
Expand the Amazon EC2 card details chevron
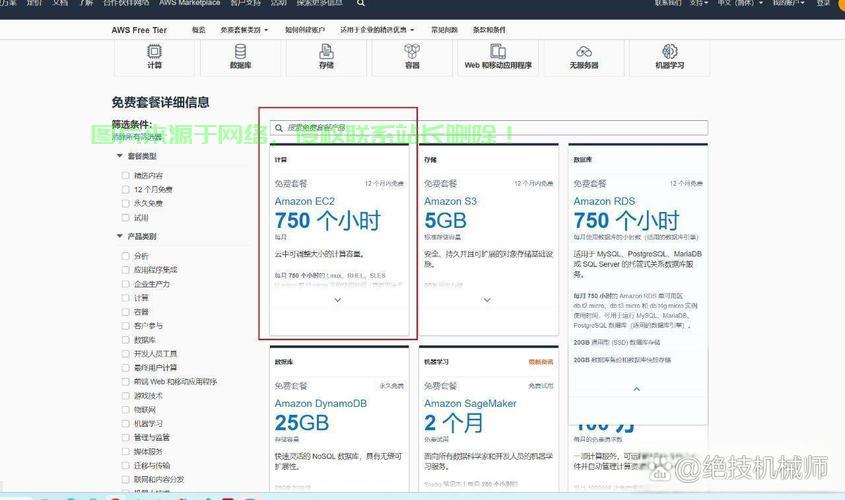pos(338,300)
